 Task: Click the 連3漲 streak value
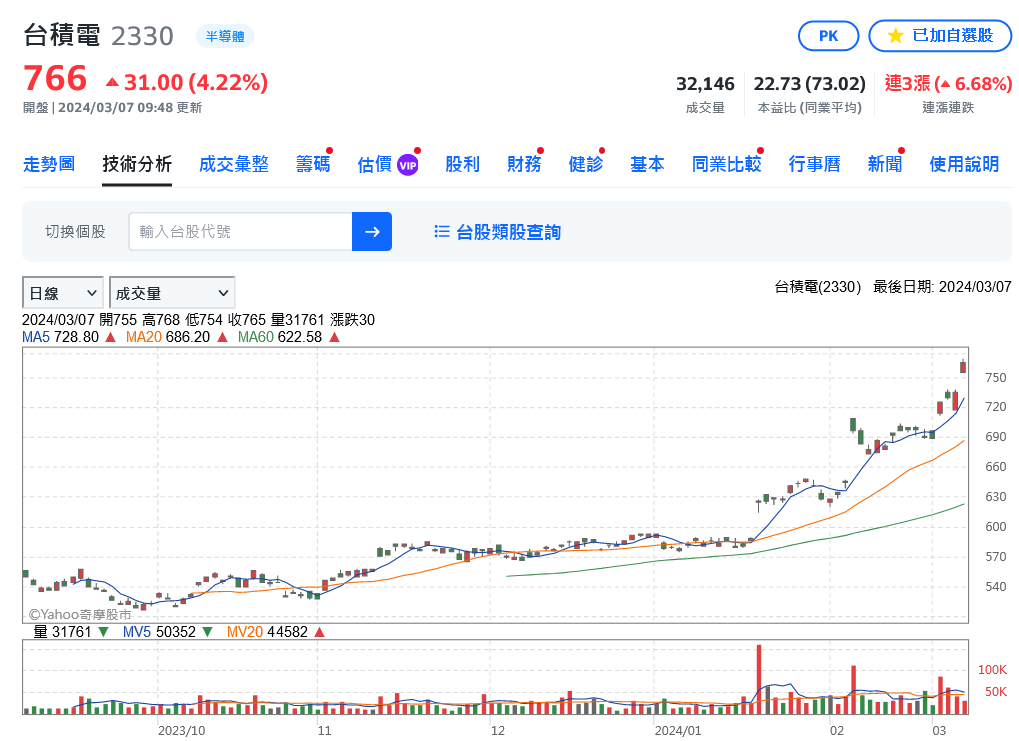point(948,84)
